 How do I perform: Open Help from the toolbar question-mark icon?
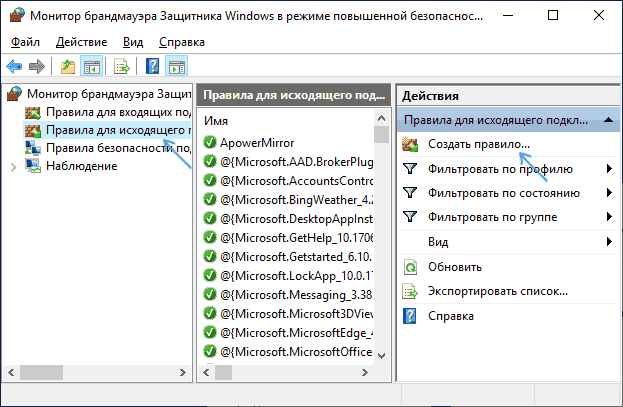152,67
